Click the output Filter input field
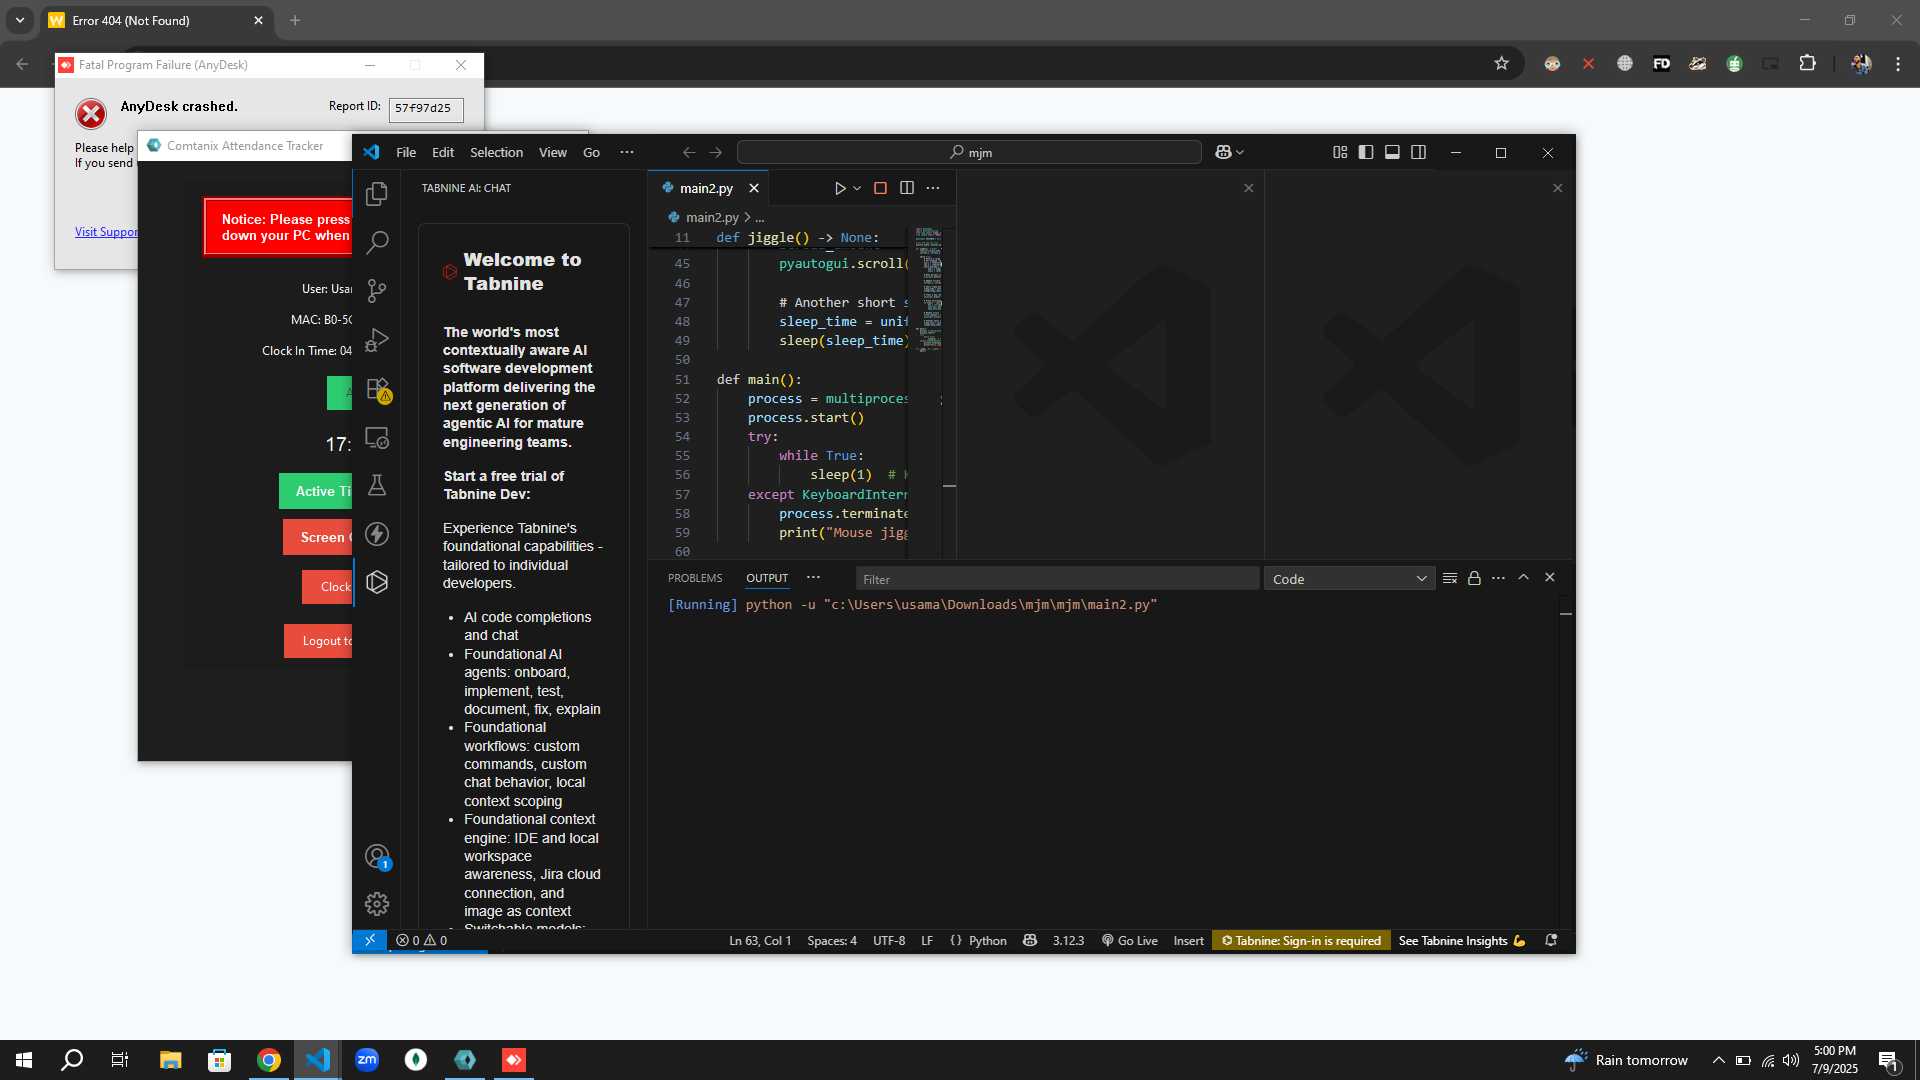Viewport: 1920px width, 1080px height. tap(1057, 579)
